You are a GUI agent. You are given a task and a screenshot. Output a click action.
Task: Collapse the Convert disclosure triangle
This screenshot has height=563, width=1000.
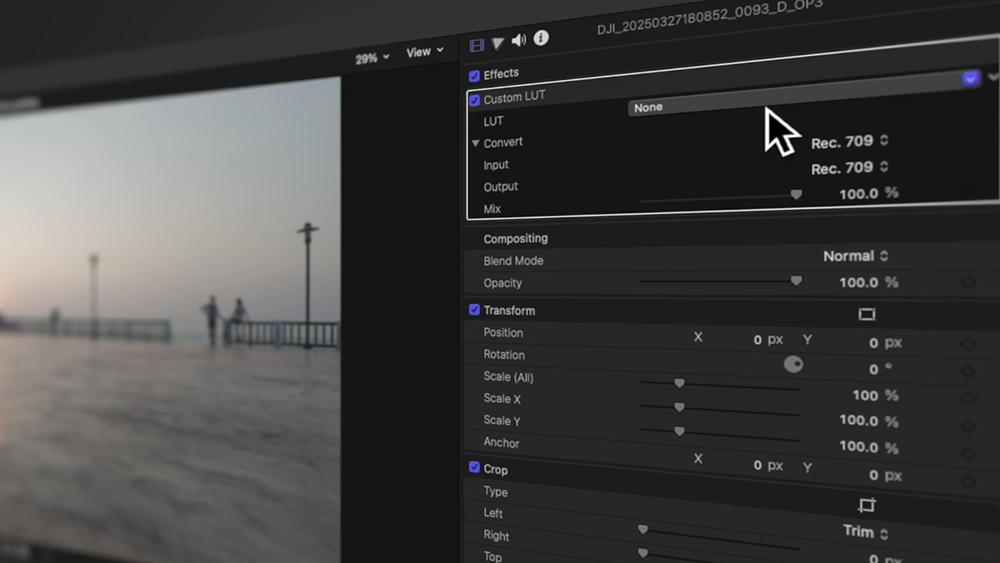[475, 143]
